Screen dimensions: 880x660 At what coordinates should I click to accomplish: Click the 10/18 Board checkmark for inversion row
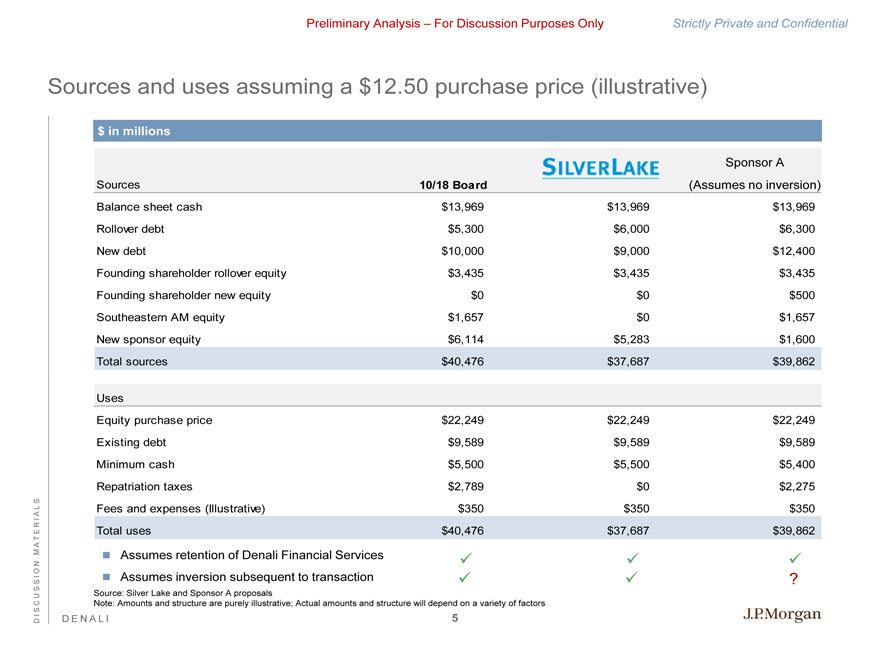pos(466,578)
